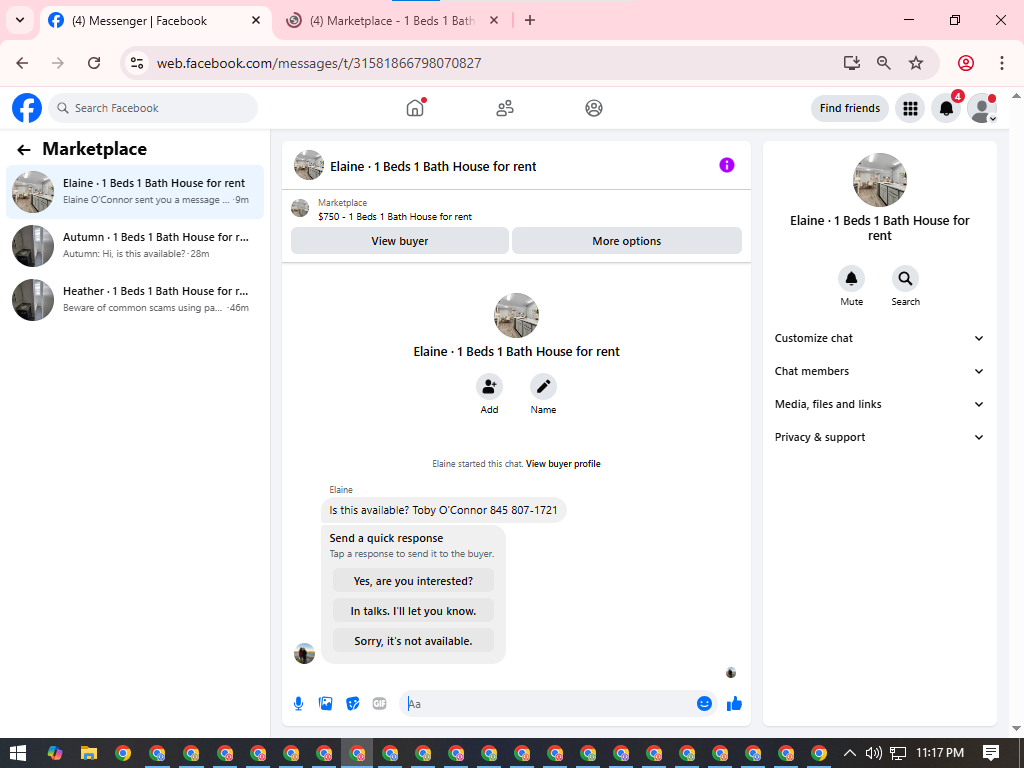1024x768 pixels.
Task: Expand Customize chat section
Action: coord(879,338)
